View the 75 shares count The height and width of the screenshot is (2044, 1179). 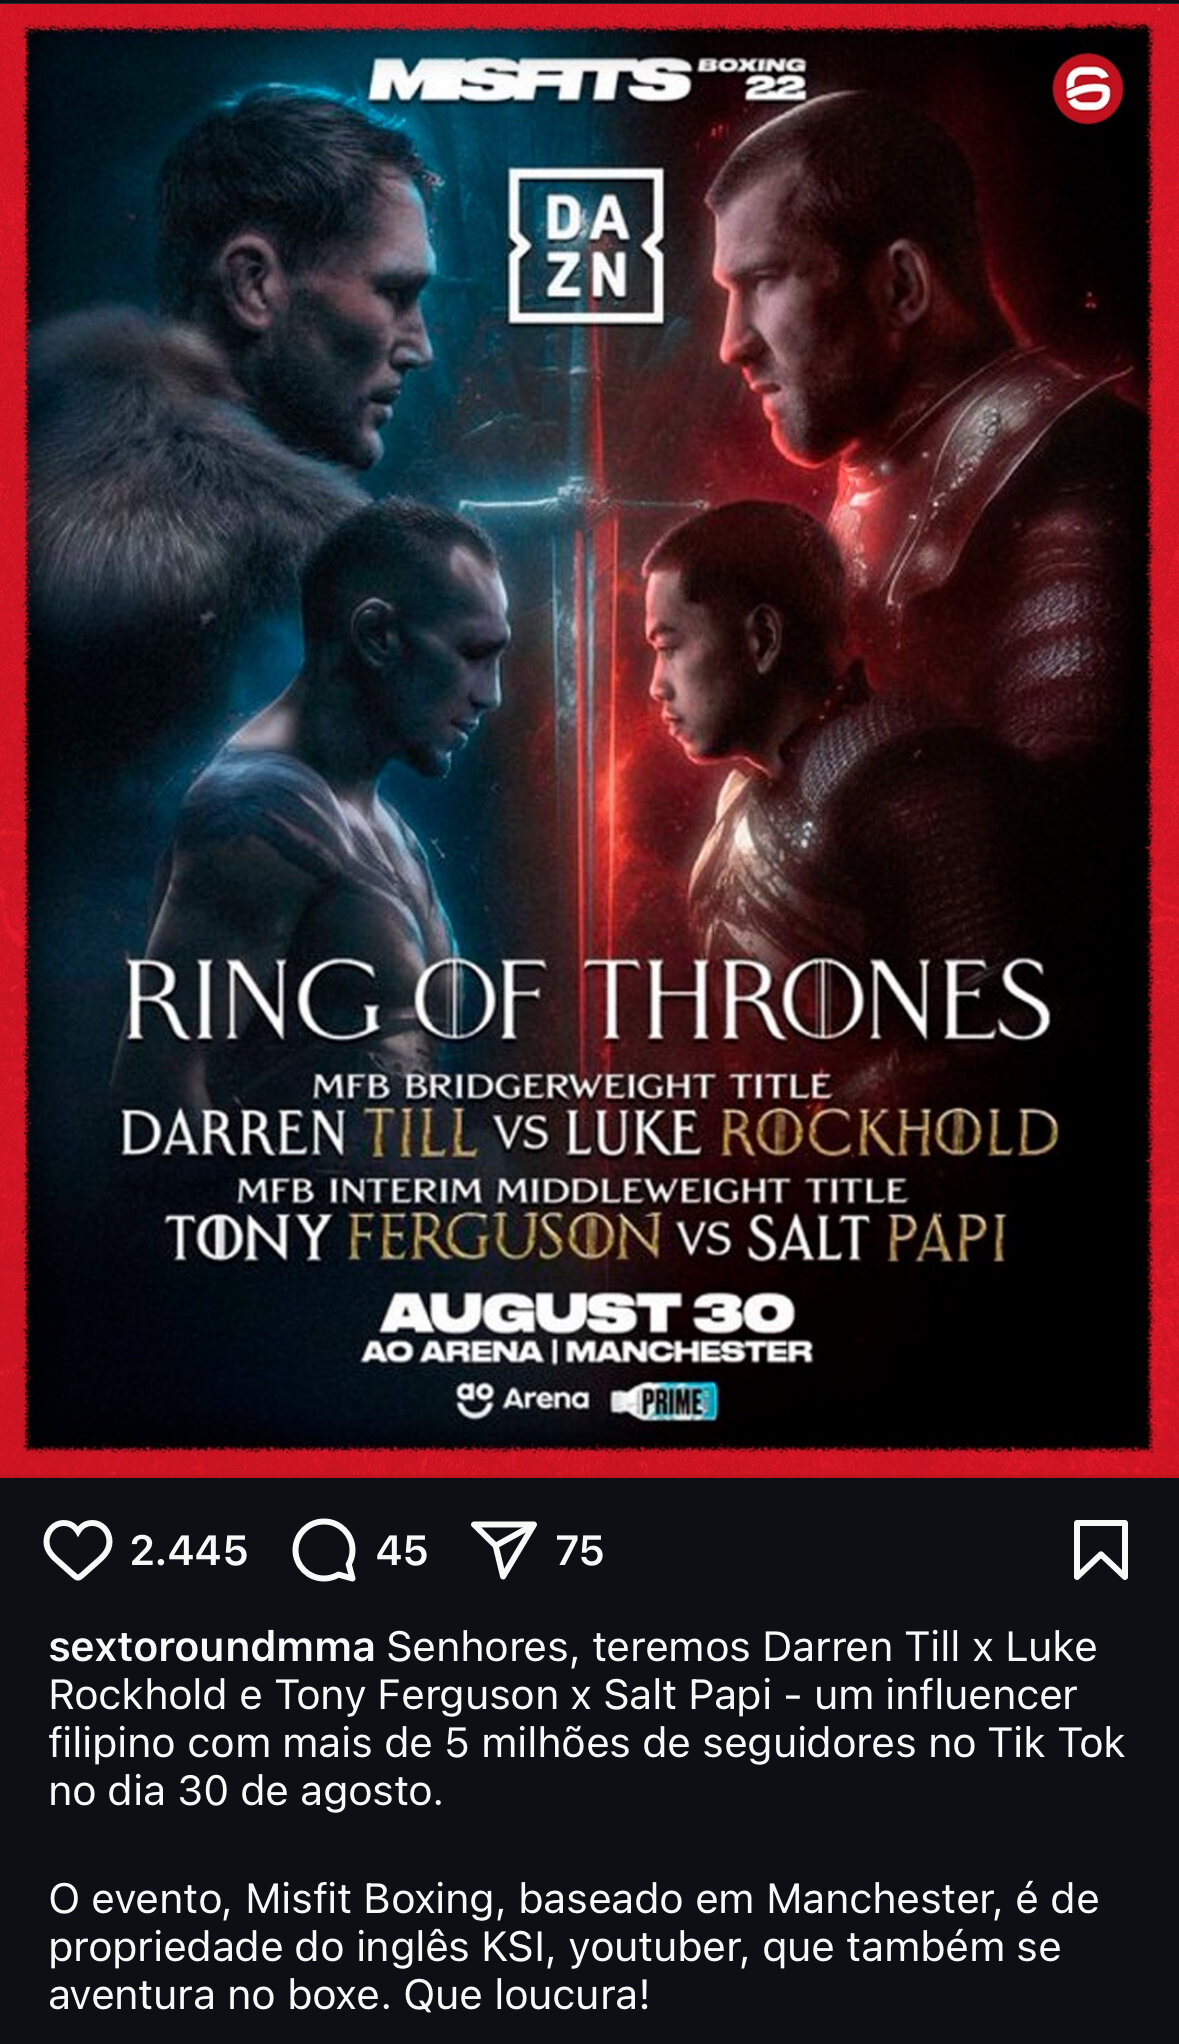pos(580,1551)
